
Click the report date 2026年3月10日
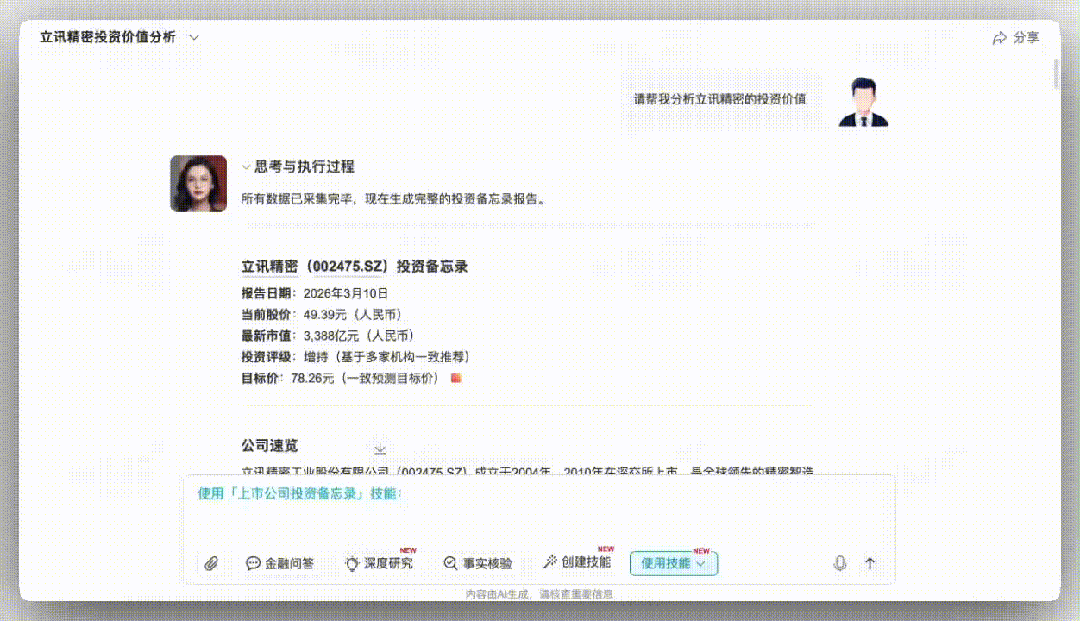[346, 293]
